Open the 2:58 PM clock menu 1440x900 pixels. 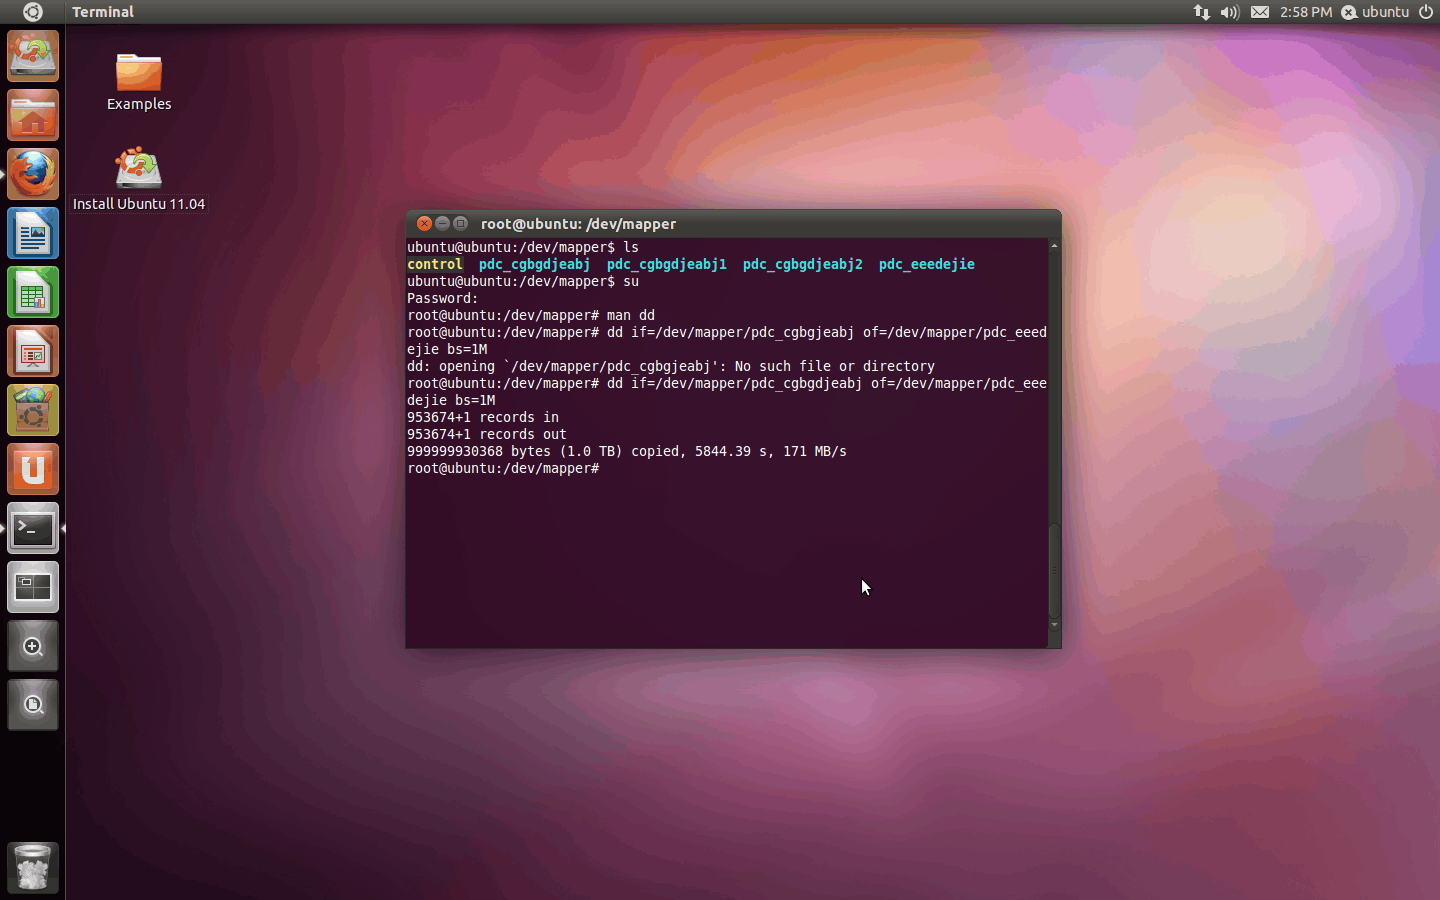pos(1306,12)
